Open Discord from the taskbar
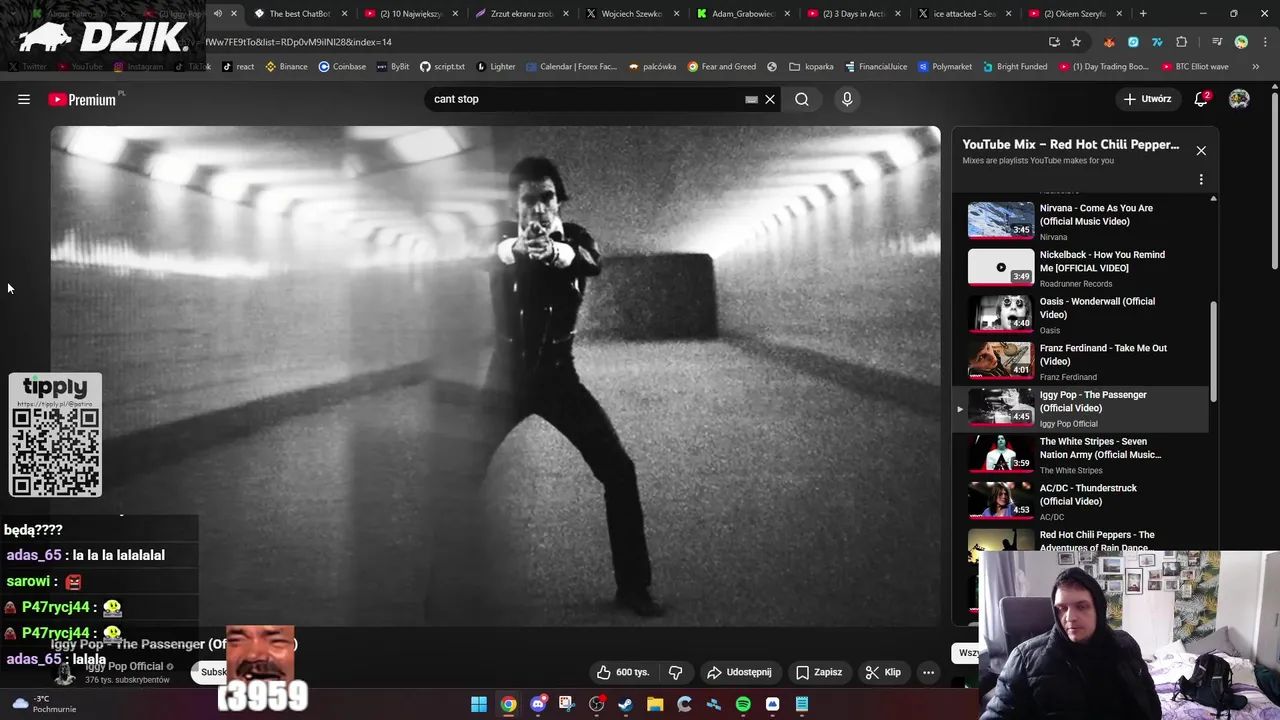Screen dimensions: 1280x720 click(538, 704)
